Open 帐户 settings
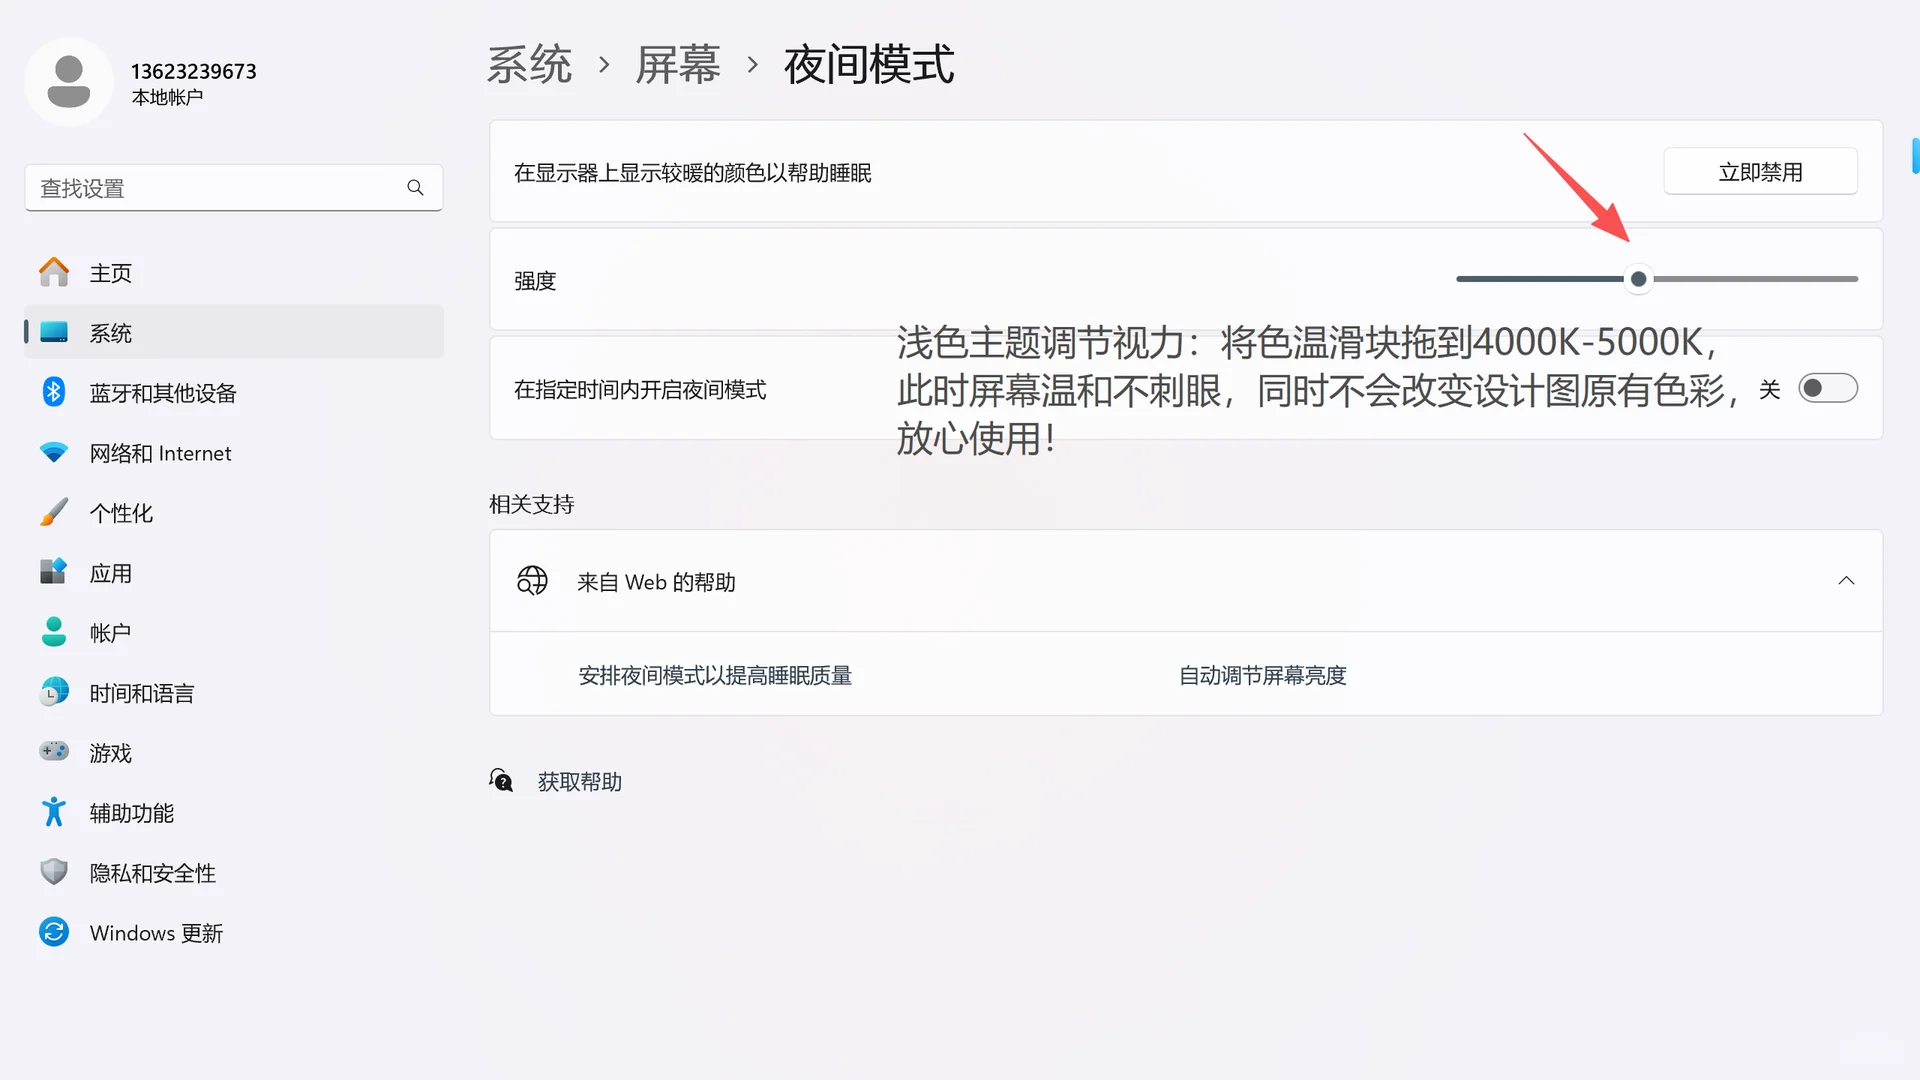This screenshot has width=1920, height=1080. 110,632
